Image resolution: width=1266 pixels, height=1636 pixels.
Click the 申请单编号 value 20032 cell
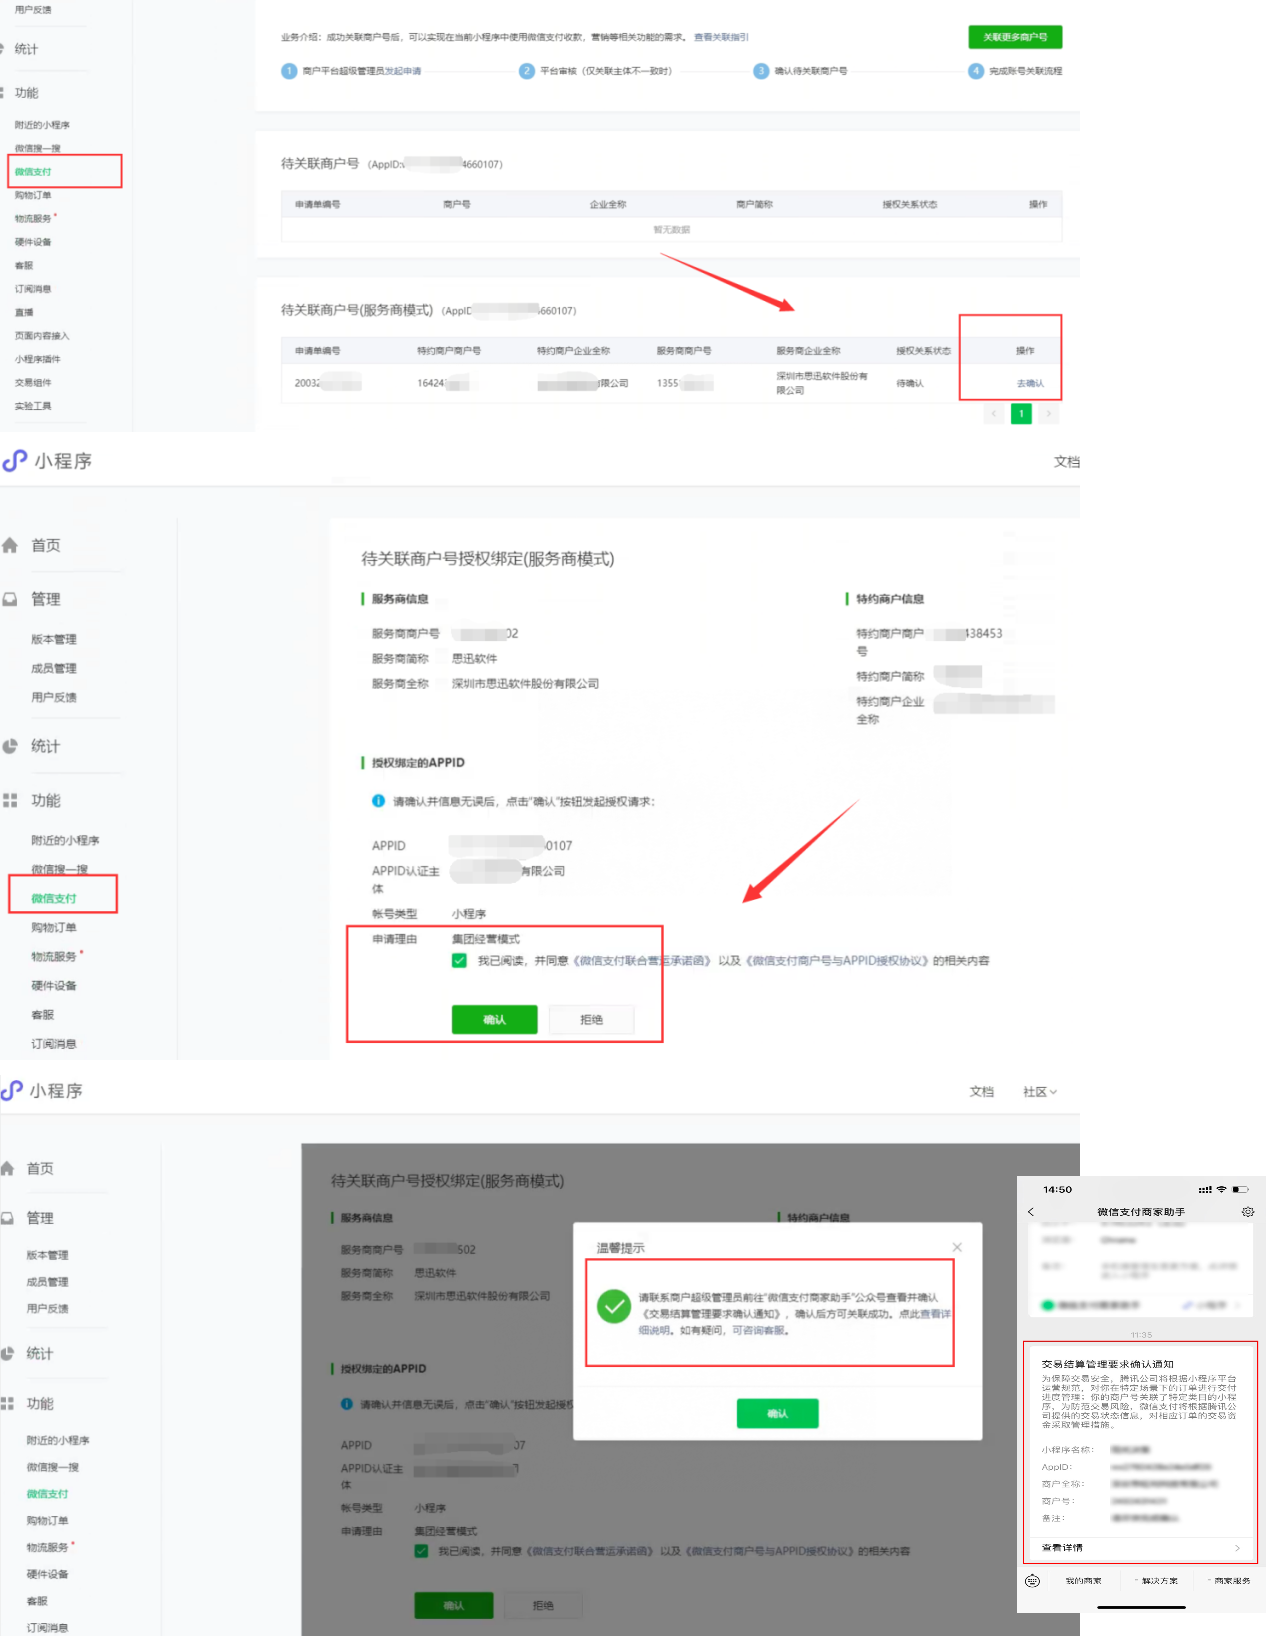coord(327,383)
